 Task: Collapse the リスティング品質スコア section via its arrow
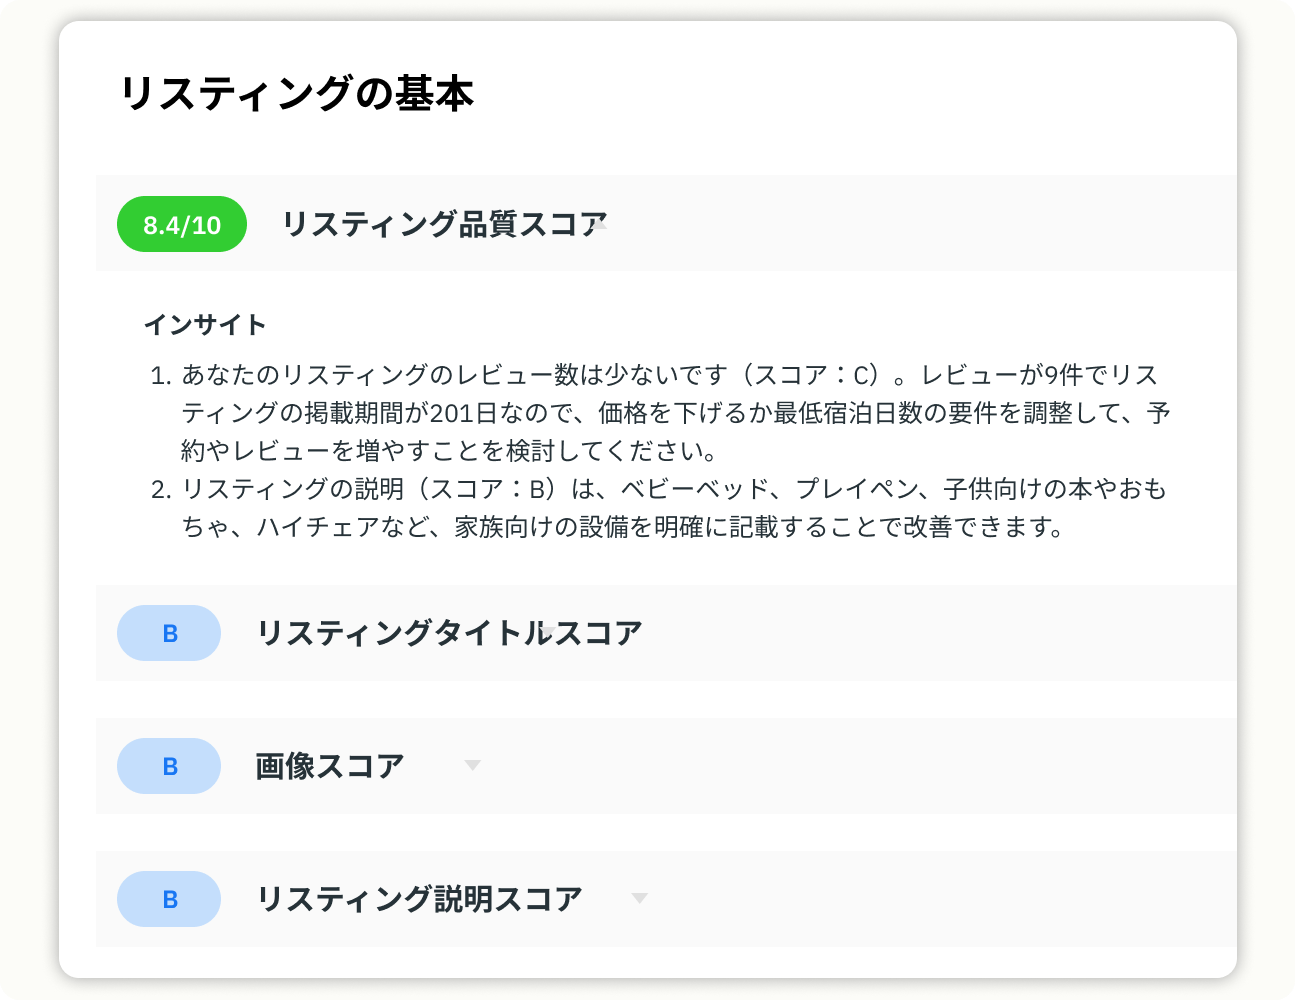(600, 224)
